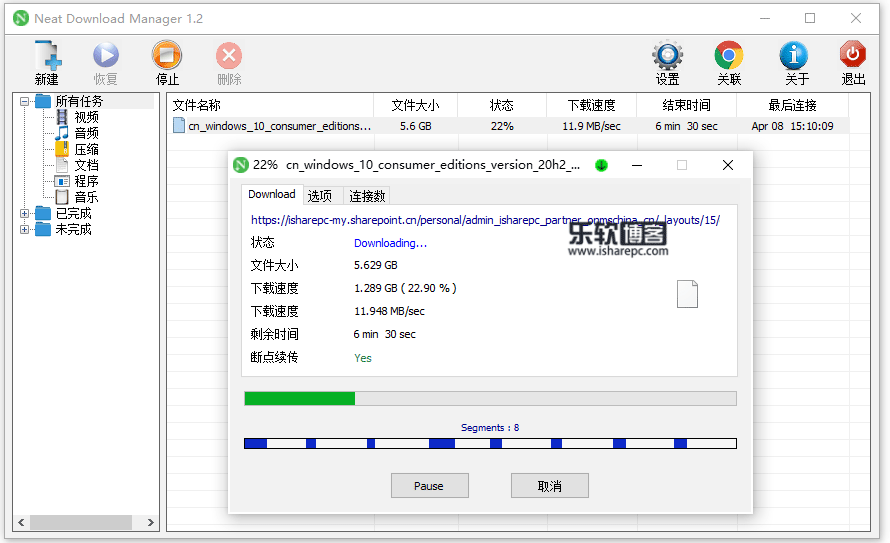This screenshot has height=543, width=890.
Task: Click the Downloading... status text
Action: (391, 243)
